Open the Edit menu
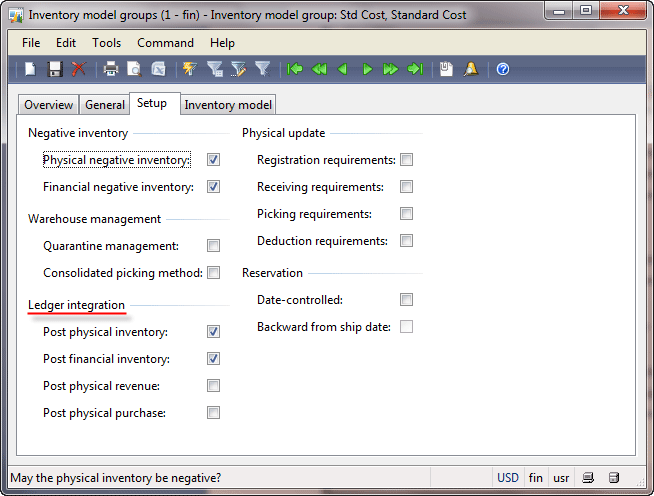654x496 pixels. 66,43
